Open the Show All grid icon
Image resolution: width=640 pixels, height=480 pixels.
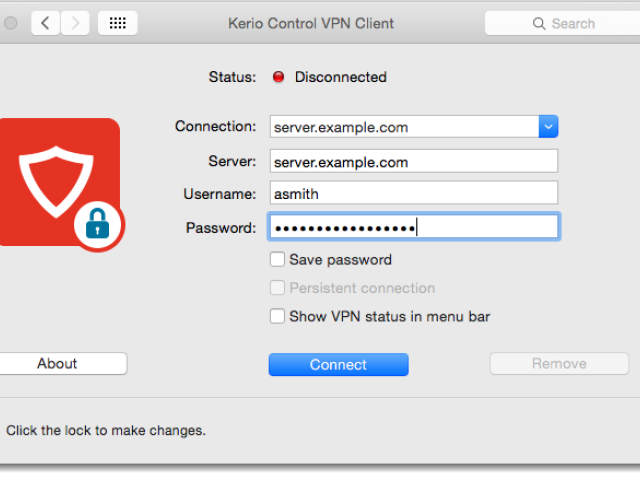[117, 23]
